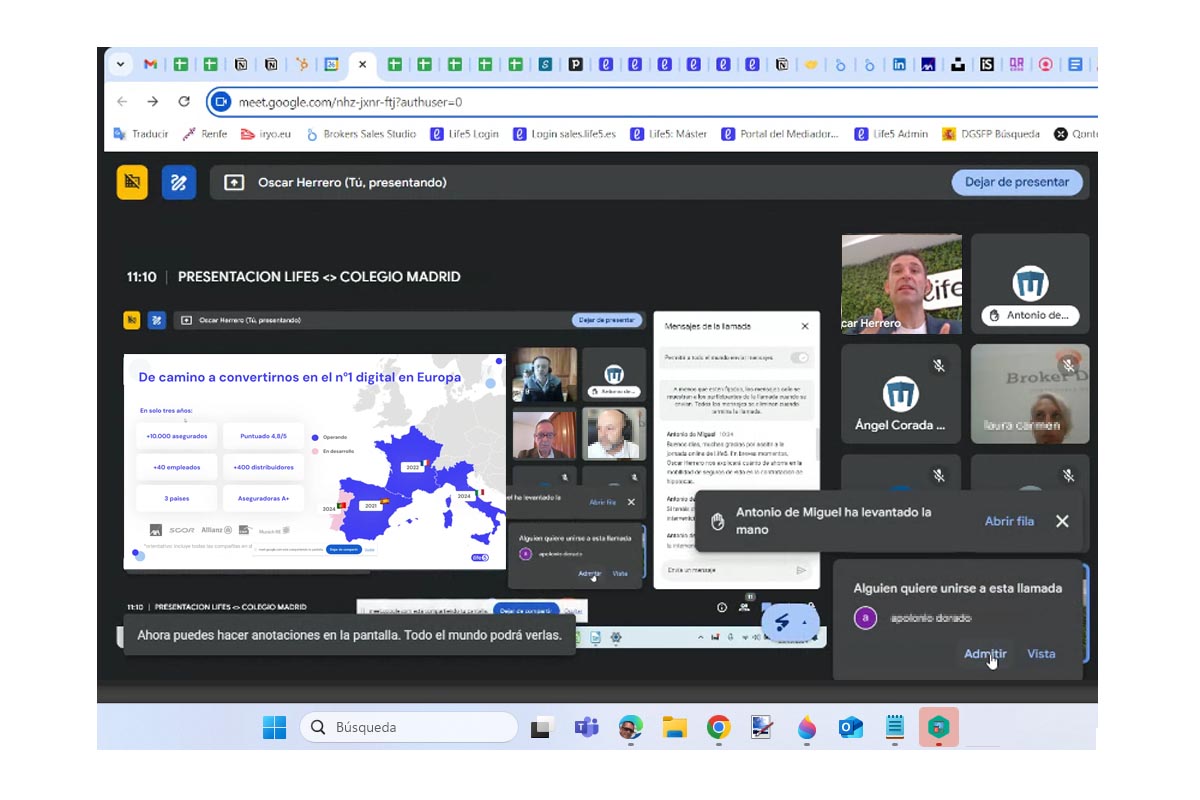
Task: Open the blue annotation pen tool
Action: (179, 182)
